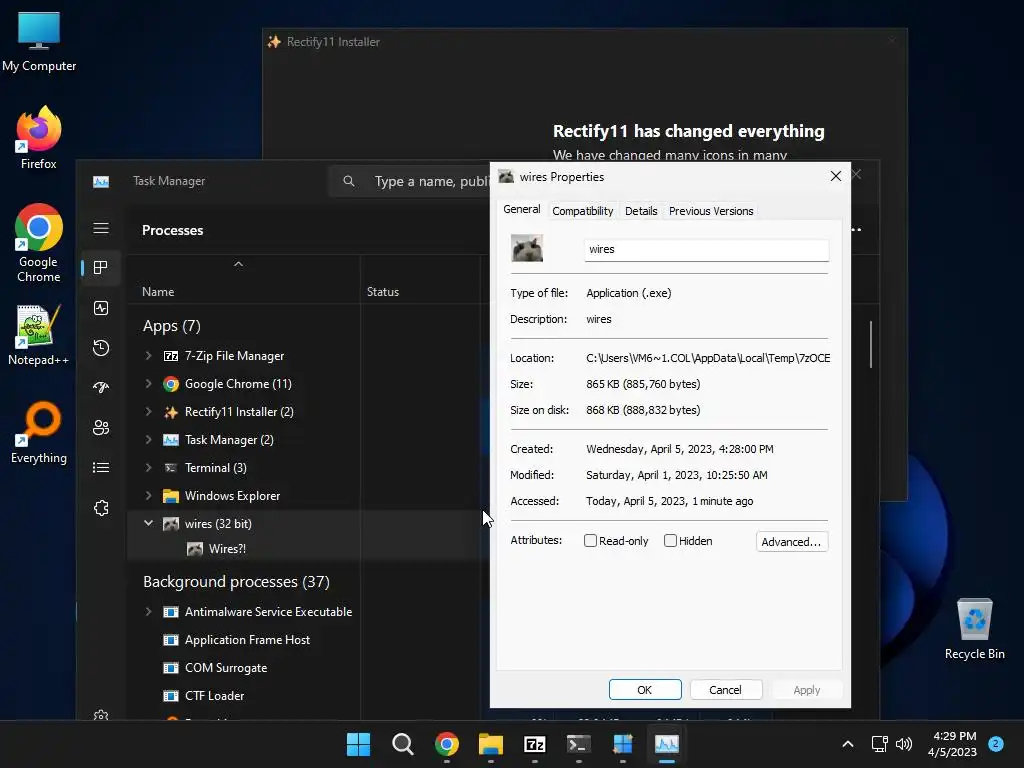Open notification center badge in taskbar
Viewport: 1024px width, 768px height.
(x=995, y=744)
